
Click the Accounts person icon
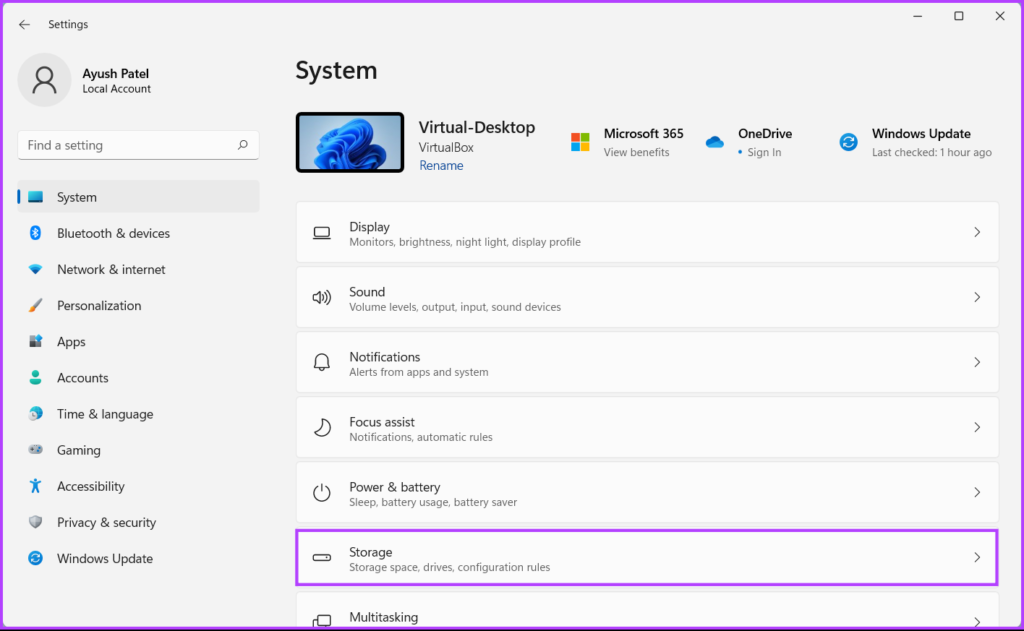pos(35,377)
